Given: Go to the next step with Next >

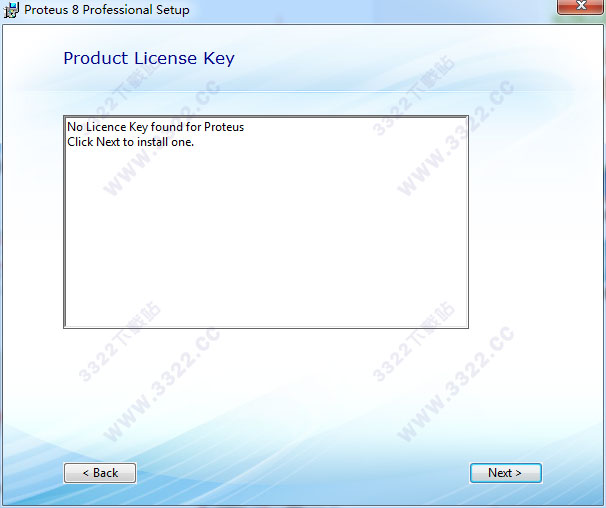Looking at the screenshot, I should coord(506,473).
